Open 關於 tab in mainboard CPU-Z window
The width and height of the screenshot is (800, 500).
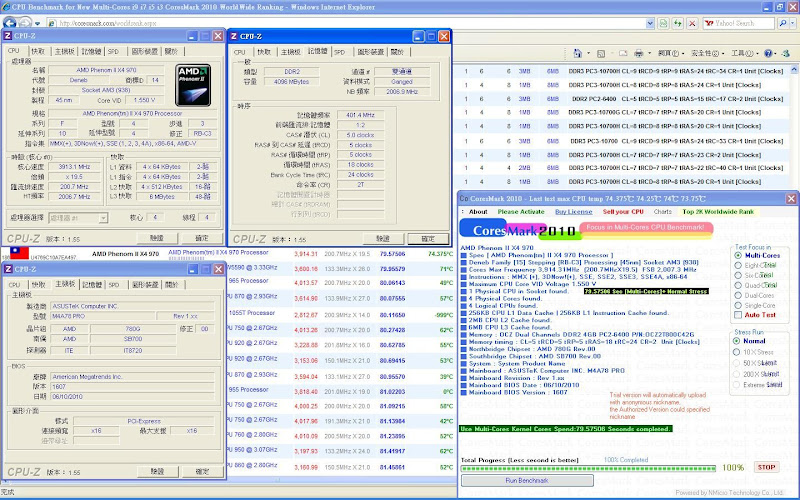[172, 284]
